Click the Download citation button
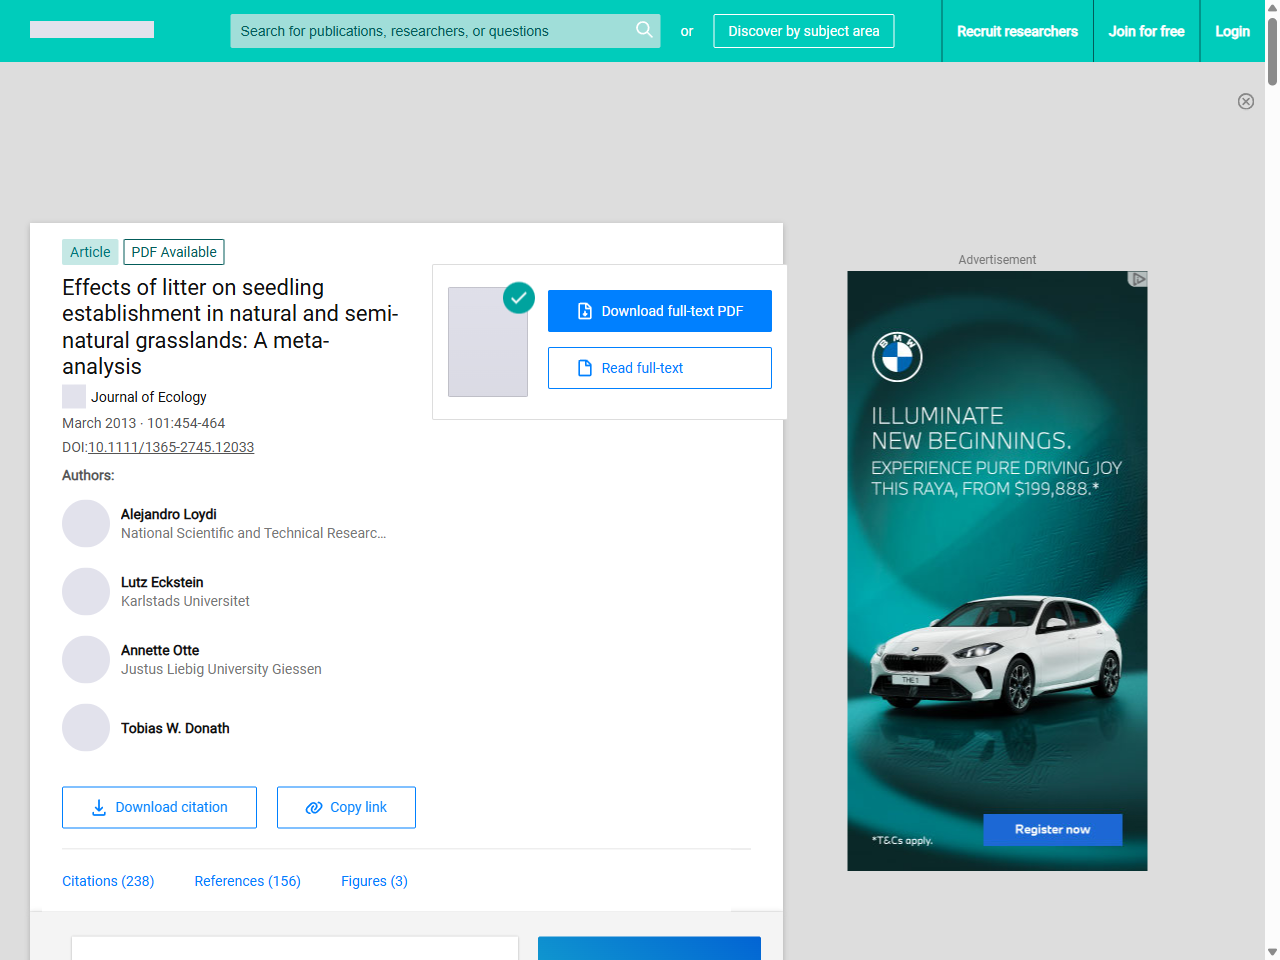Image resolution: width=1280 pixels, height=960 pixels. 159,807
